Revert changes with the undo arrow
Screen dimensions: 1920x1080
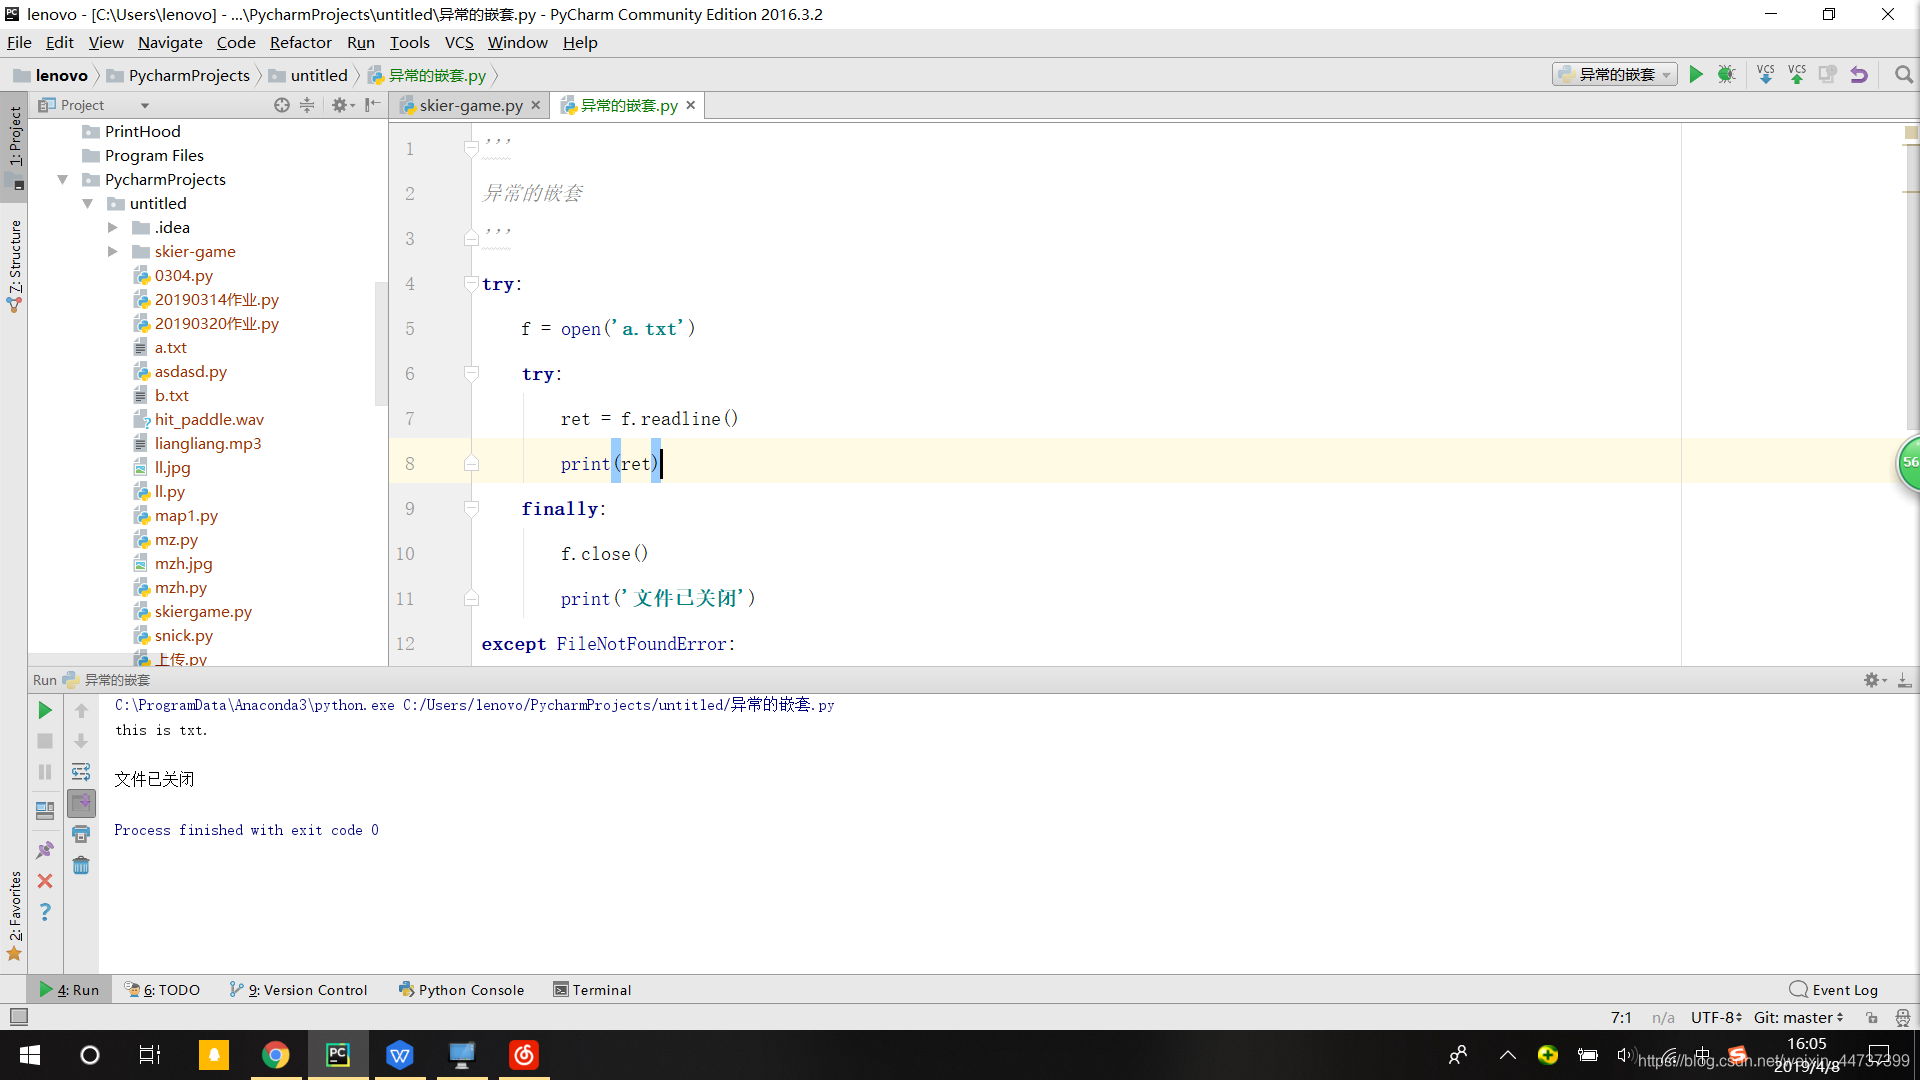(x=1859, y=75)
